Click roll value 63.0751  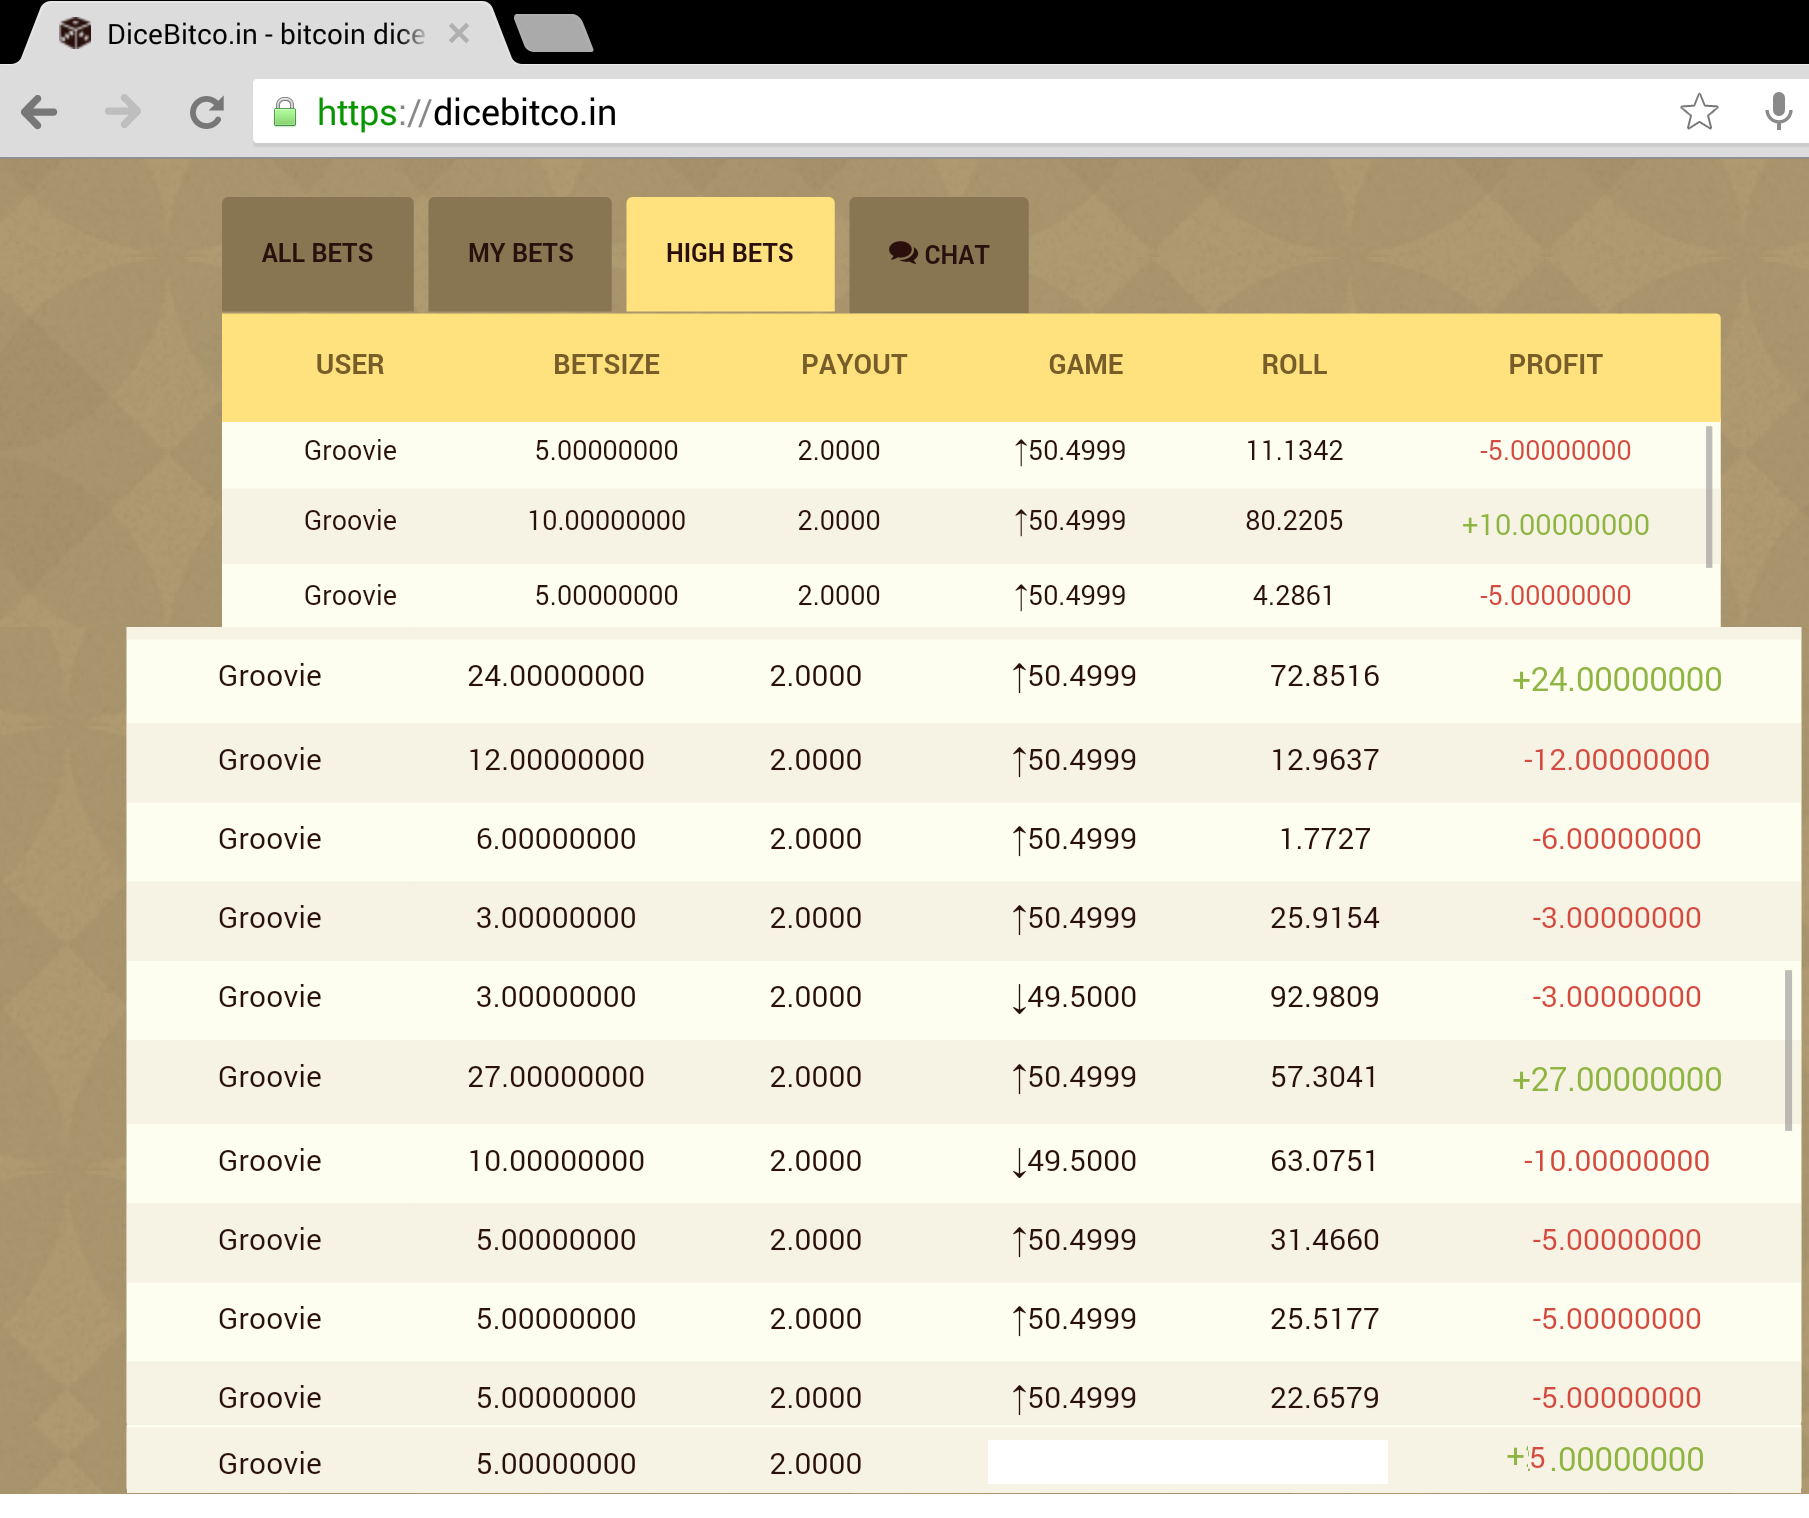click(x=1325, y=1161)
